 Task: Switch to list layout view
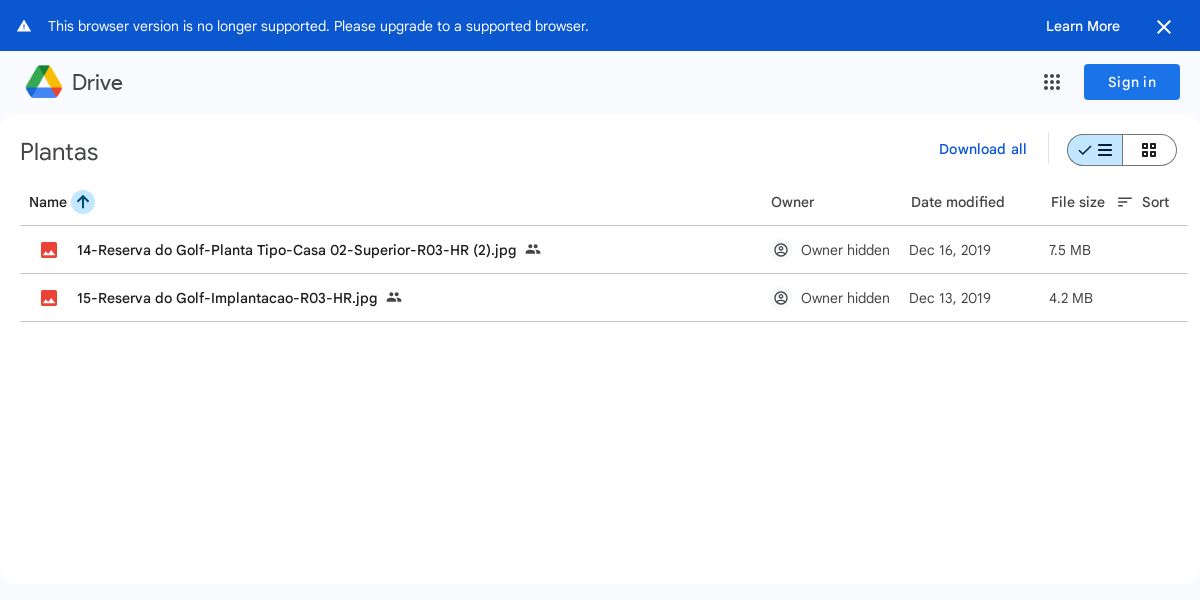pos(1095,150)
